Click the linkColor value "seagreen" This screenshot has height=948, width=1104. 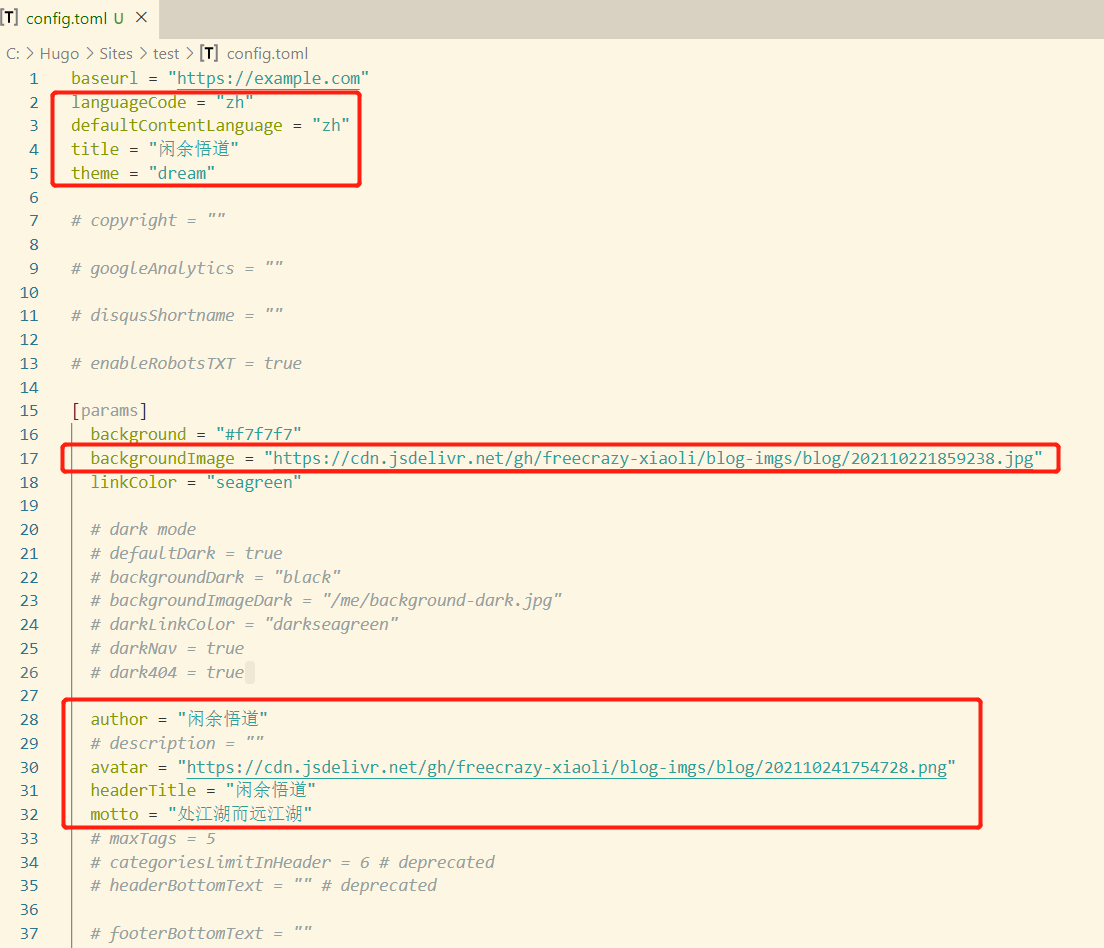coord(253,482)
